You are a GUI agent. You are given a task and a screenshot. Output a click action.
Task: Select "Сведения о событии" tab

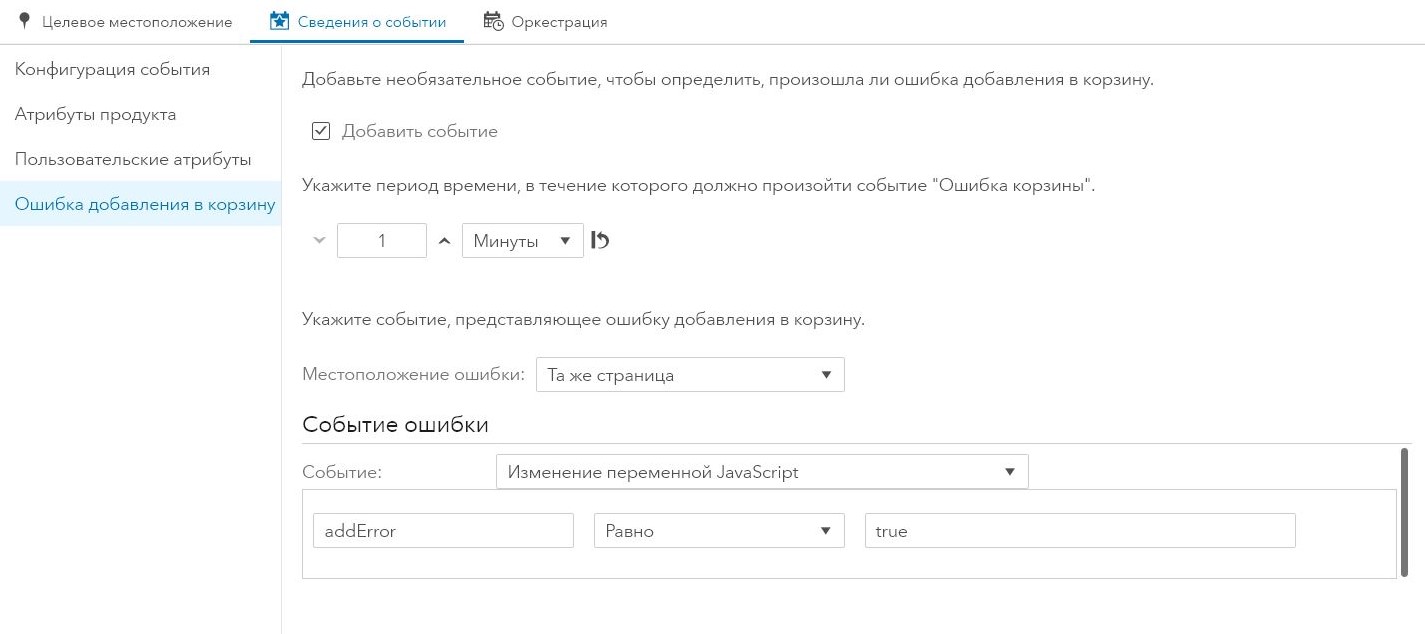point(371,22)
